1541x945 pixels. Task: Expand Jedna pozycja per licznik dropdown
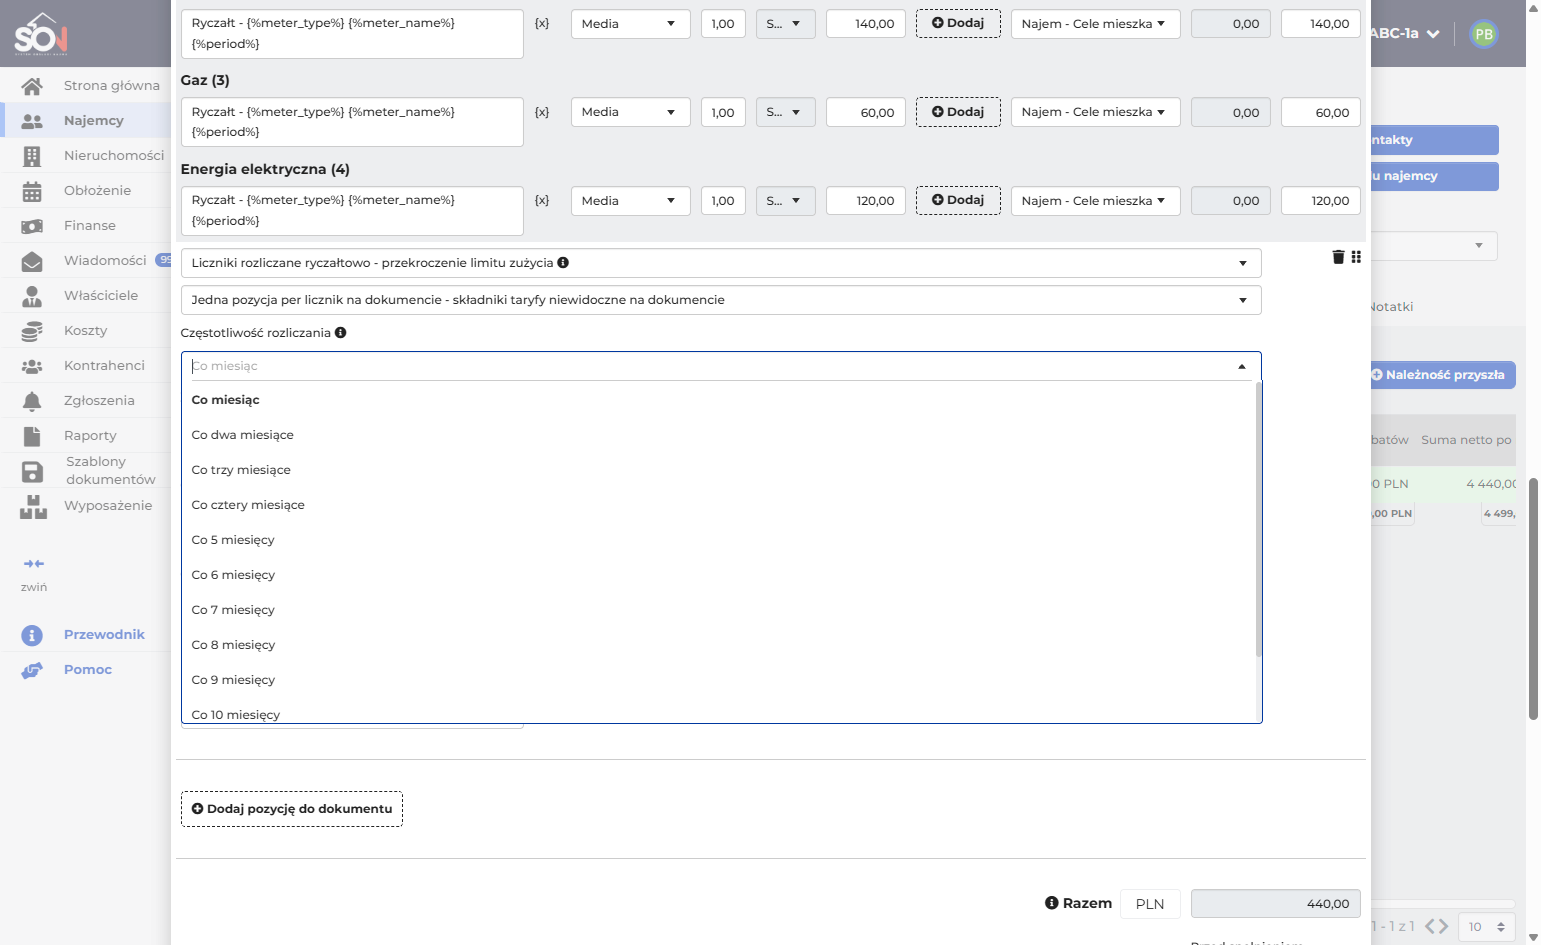tap(721, 300)
